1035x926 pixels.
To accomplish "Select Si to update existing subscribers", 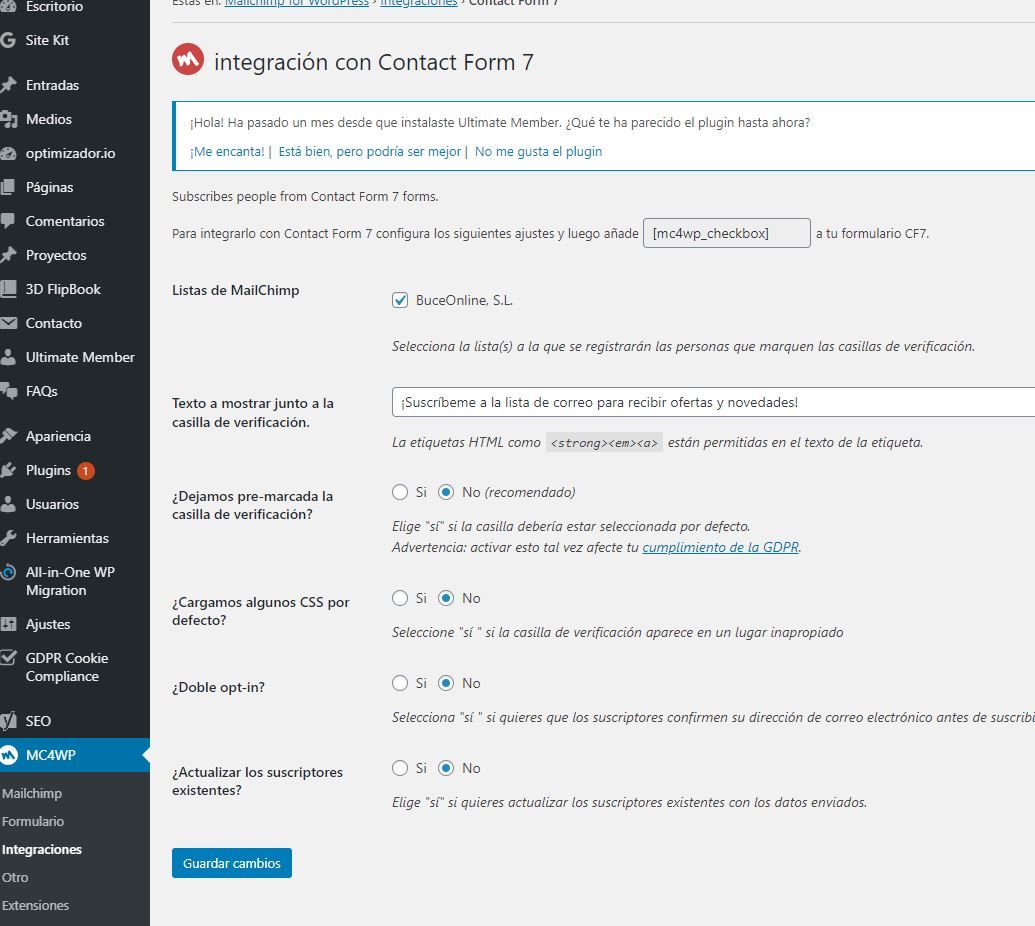I will pos(400,768).
